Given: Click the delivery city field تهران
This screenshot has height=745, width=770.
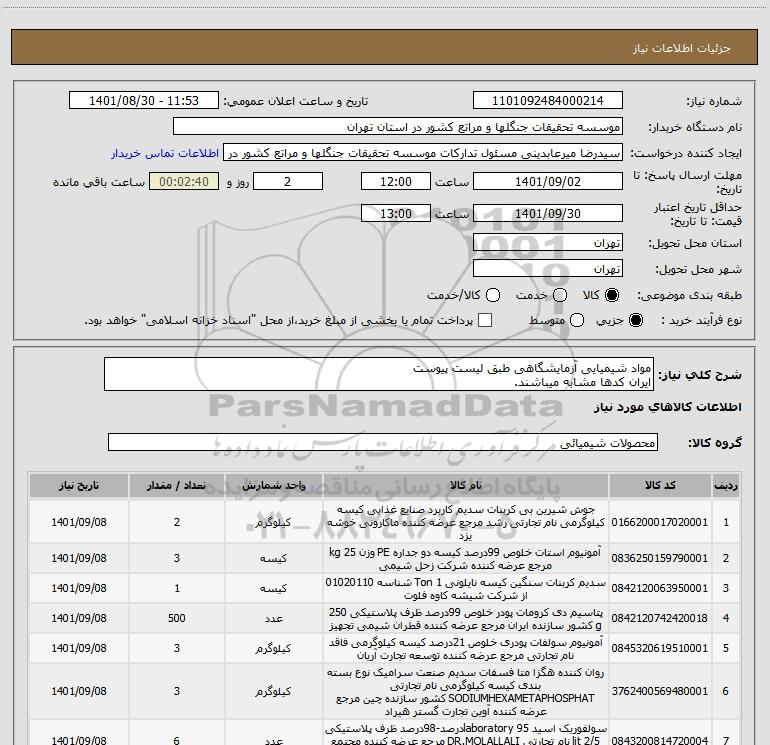Looking at the screenshot, I should click(548, 268).
